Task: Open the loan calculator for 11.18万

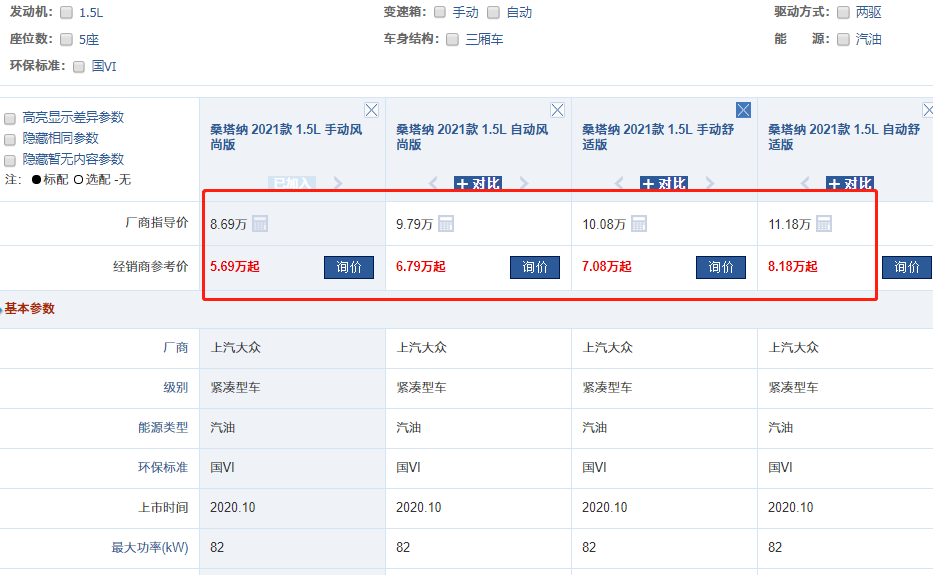Action: click(x=824, y=224)
